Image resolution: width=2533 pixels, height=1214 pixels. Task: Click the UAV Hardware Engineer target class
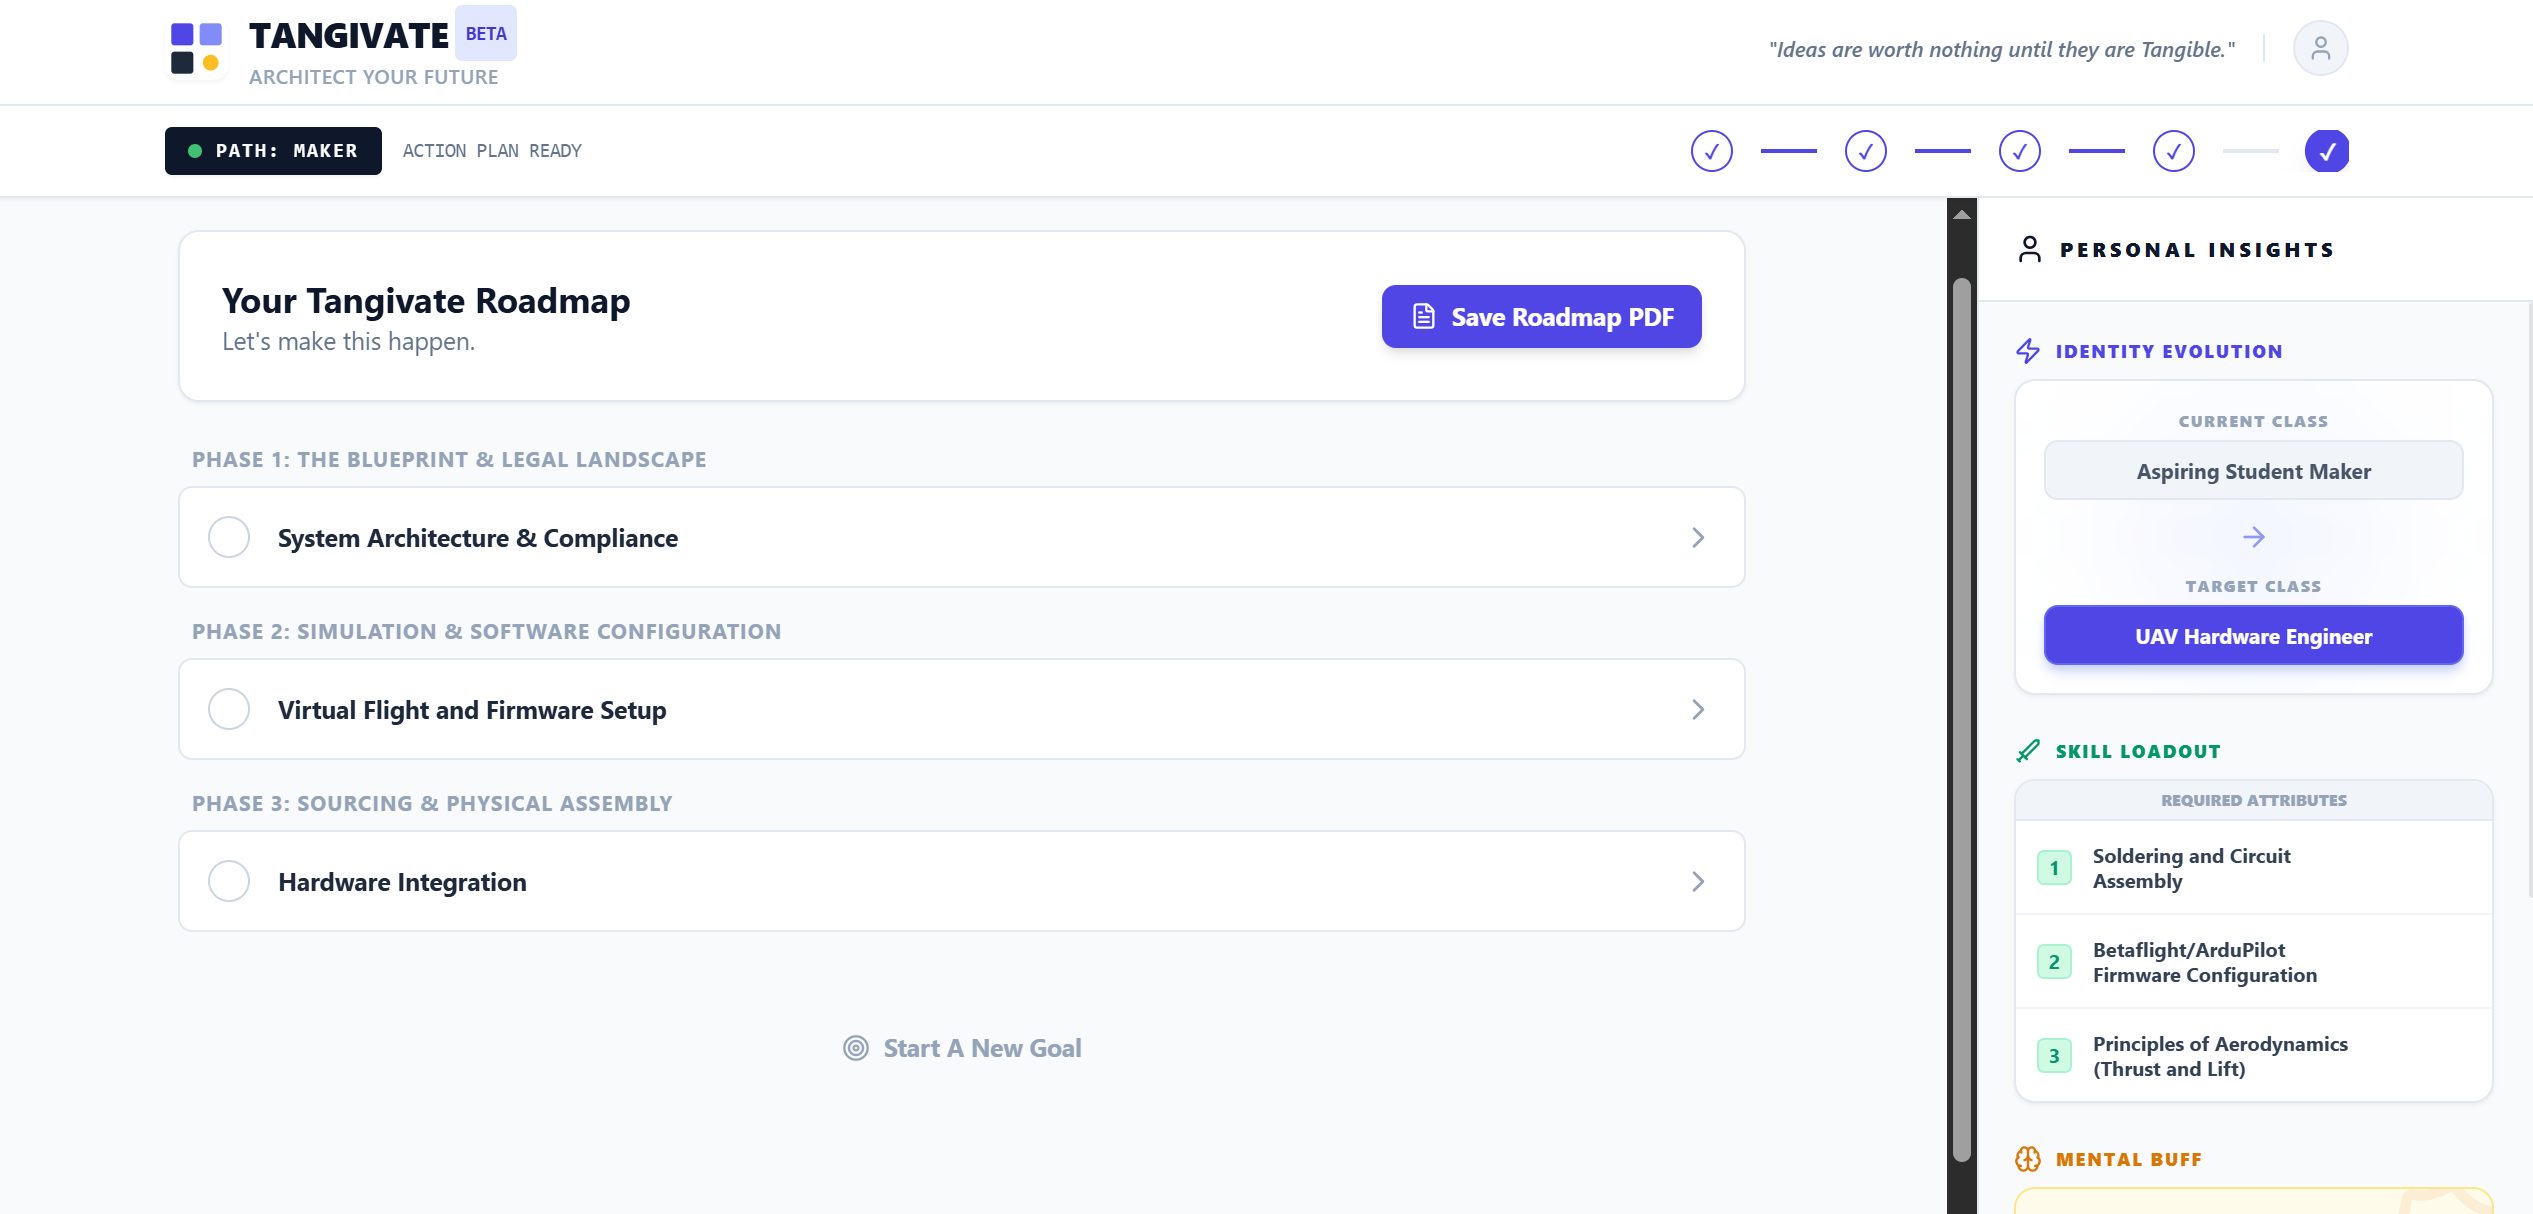coord(2253,636)
